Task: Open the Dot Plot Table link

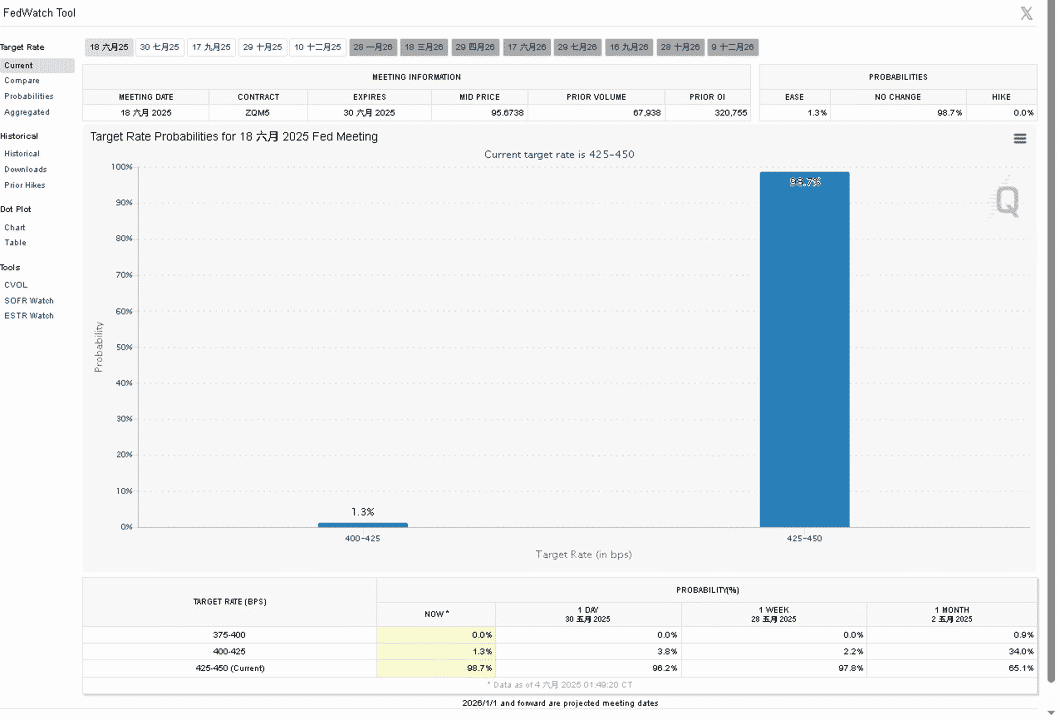Action: (16, 243)
